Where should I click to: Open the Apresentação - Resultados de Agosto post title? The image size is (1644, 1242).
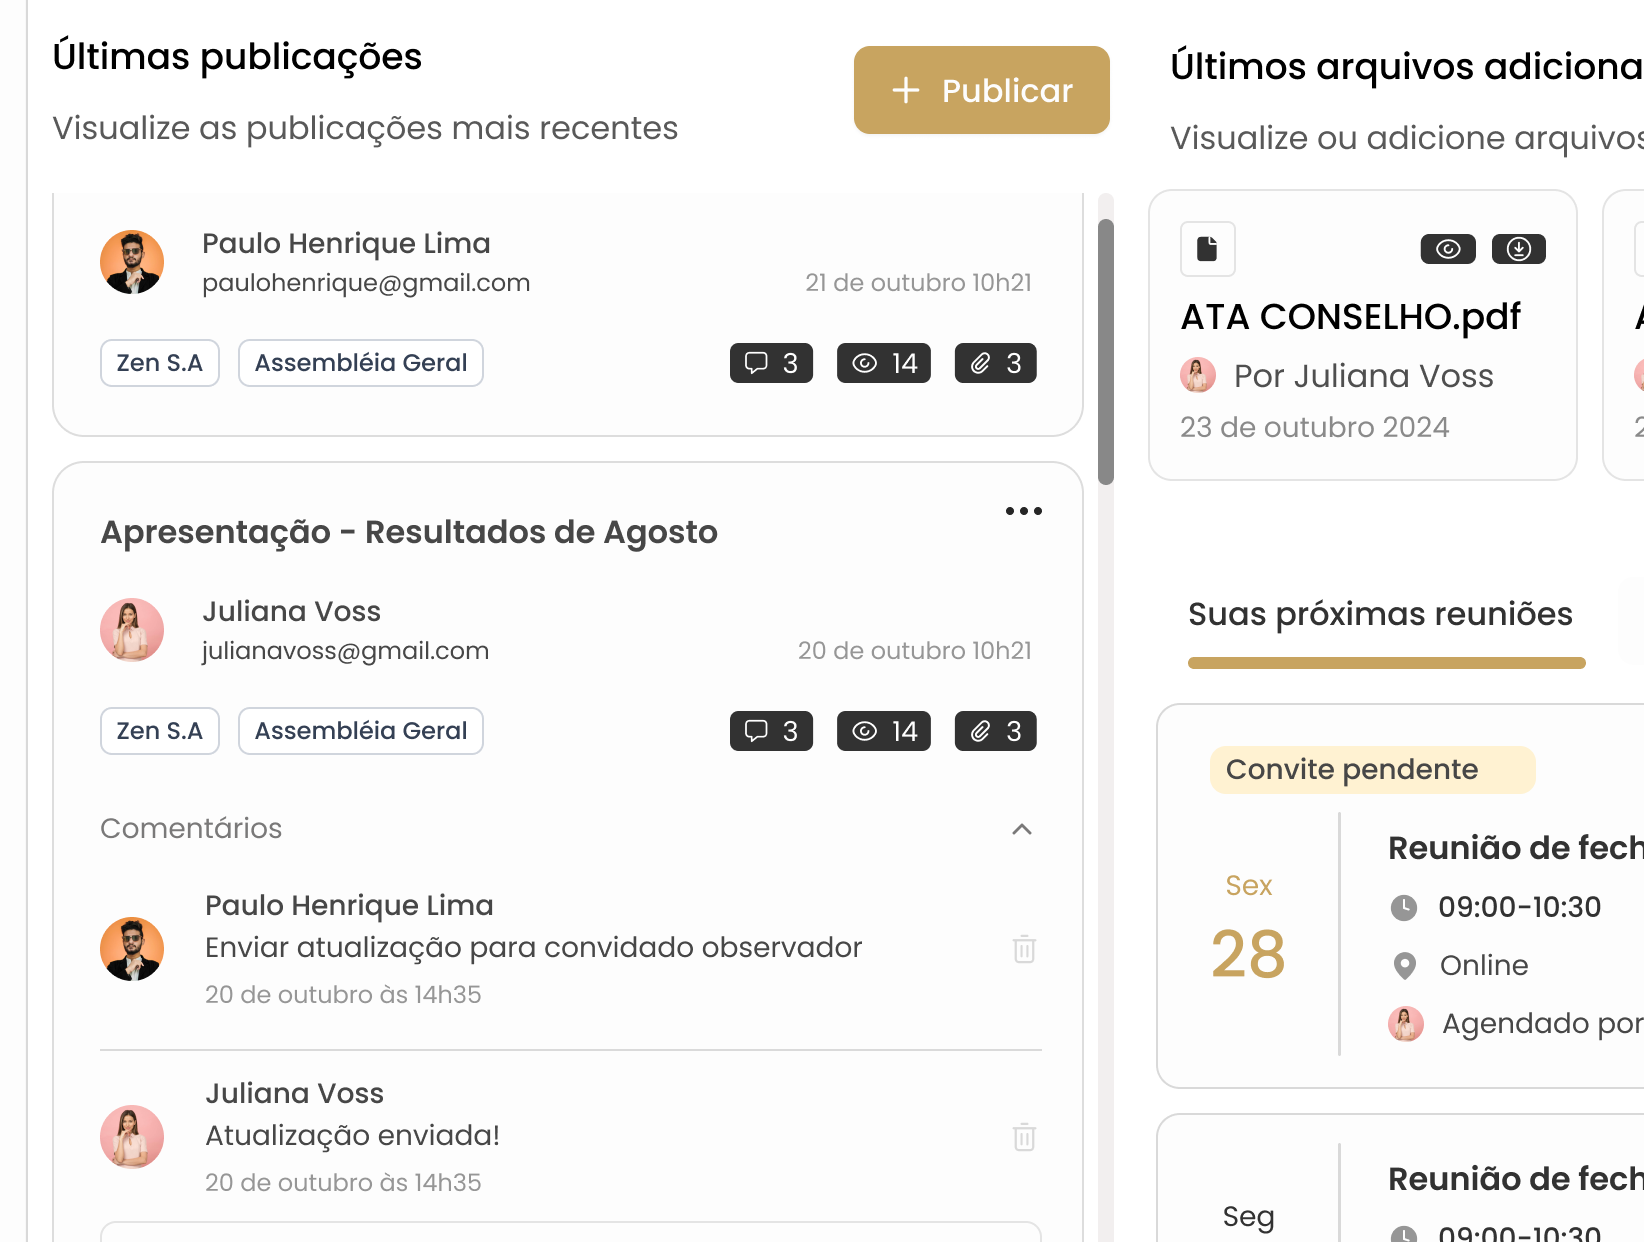coord(409,532)
